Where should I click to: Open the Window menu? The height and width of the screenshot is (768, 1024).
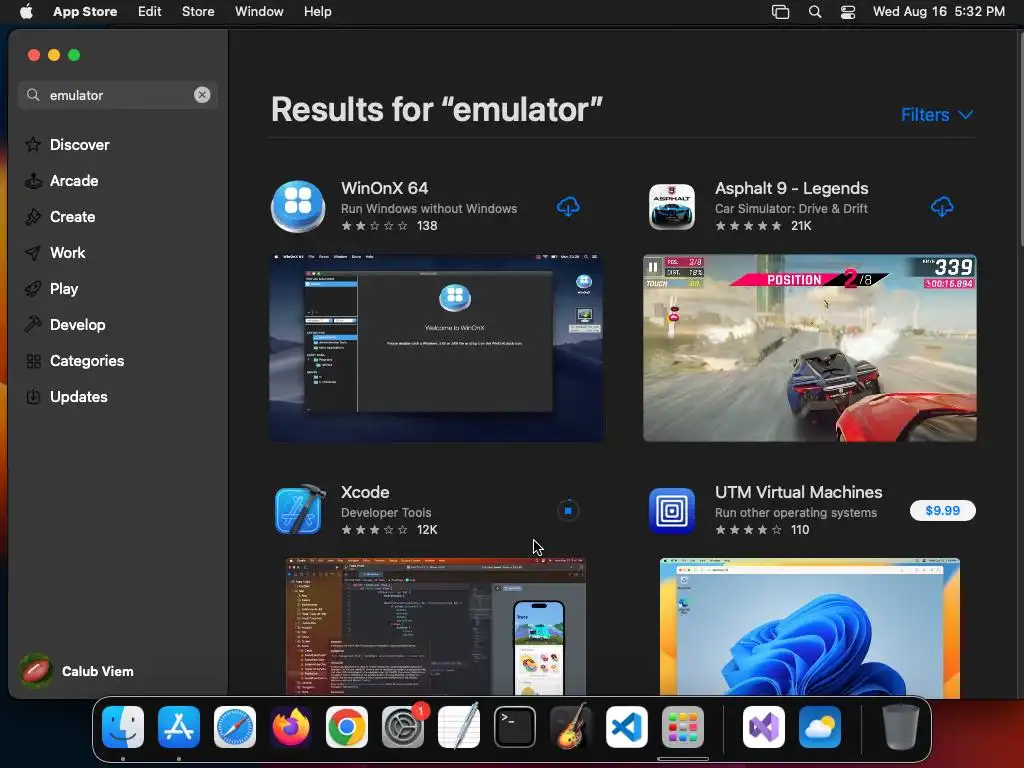259,11
